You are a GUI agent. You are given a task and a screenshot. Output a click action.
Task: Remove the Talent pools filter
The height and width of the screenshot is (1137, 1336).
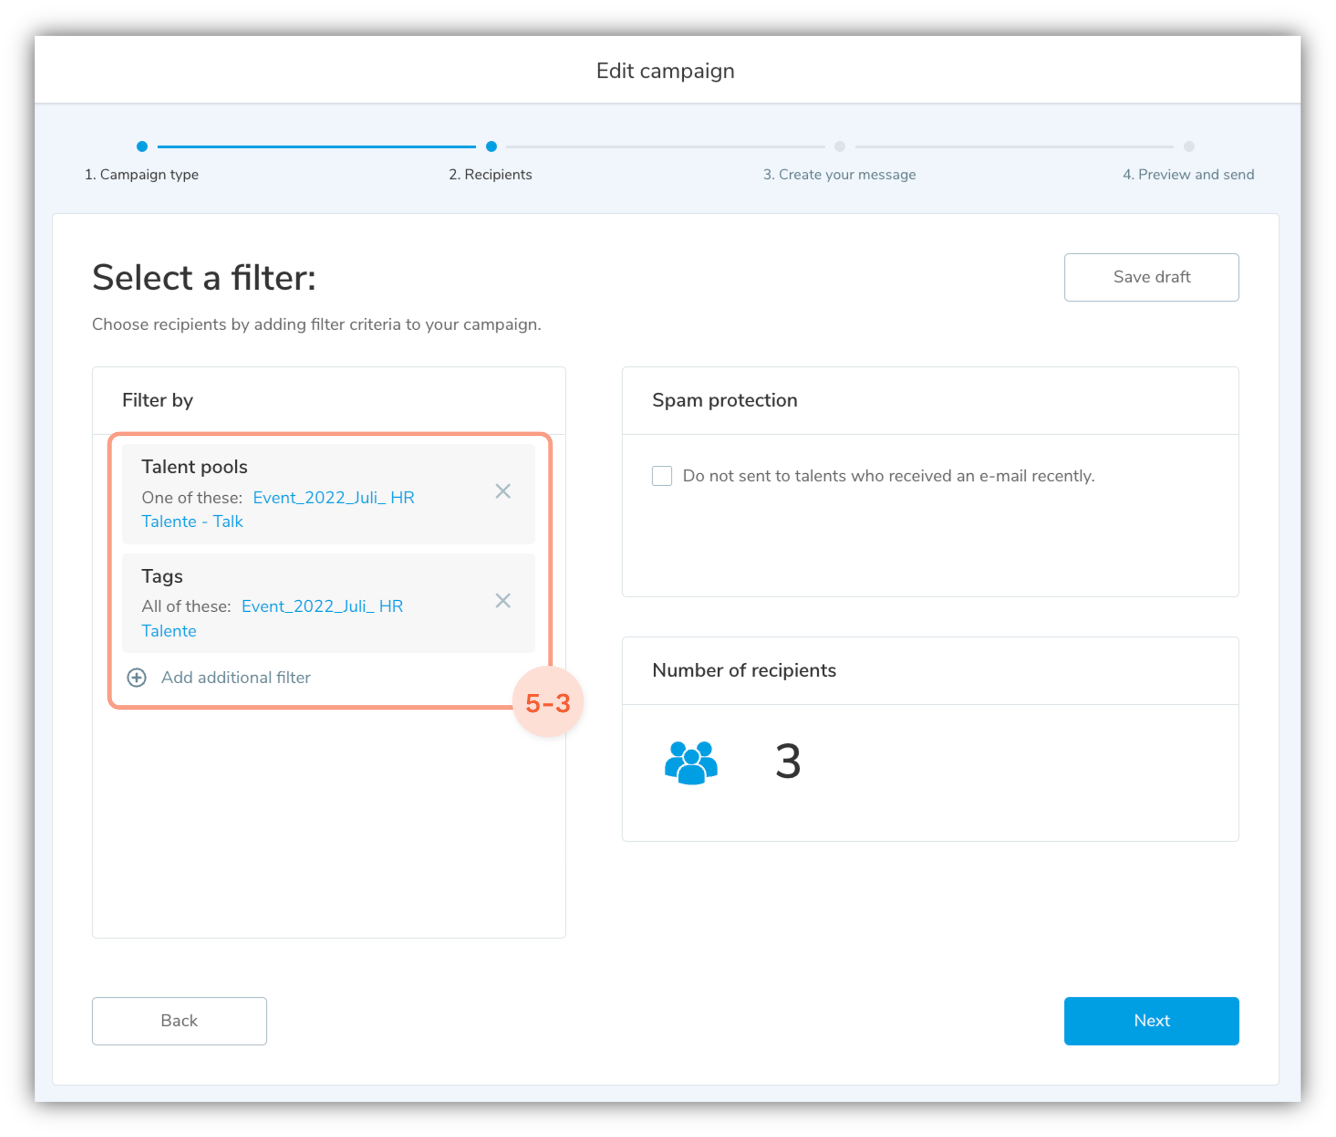(x=503, y=491)
